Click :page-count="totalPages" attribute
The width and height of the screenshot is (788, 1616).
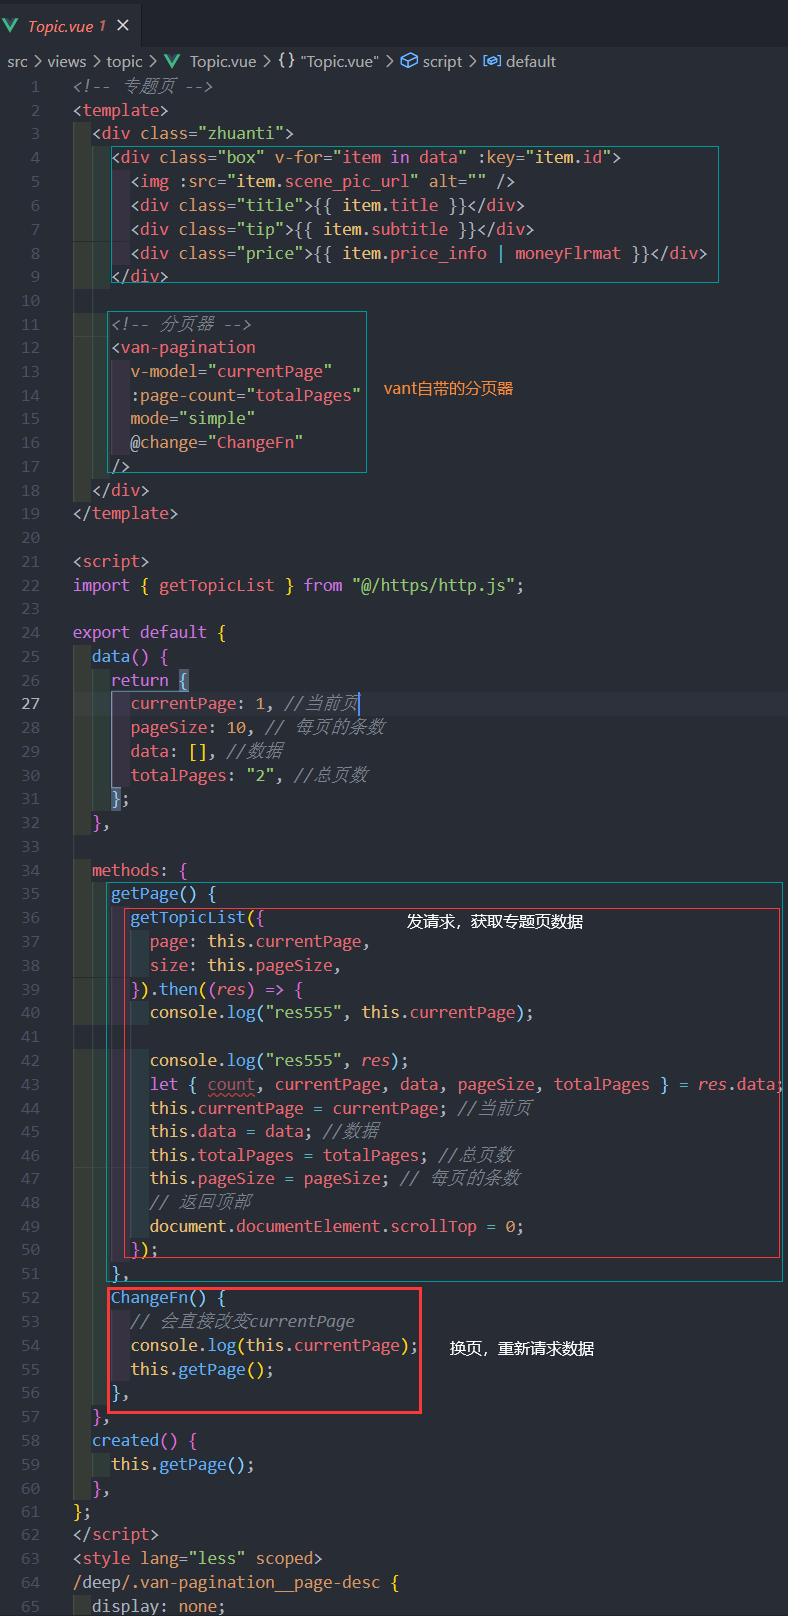coord(246,396)
